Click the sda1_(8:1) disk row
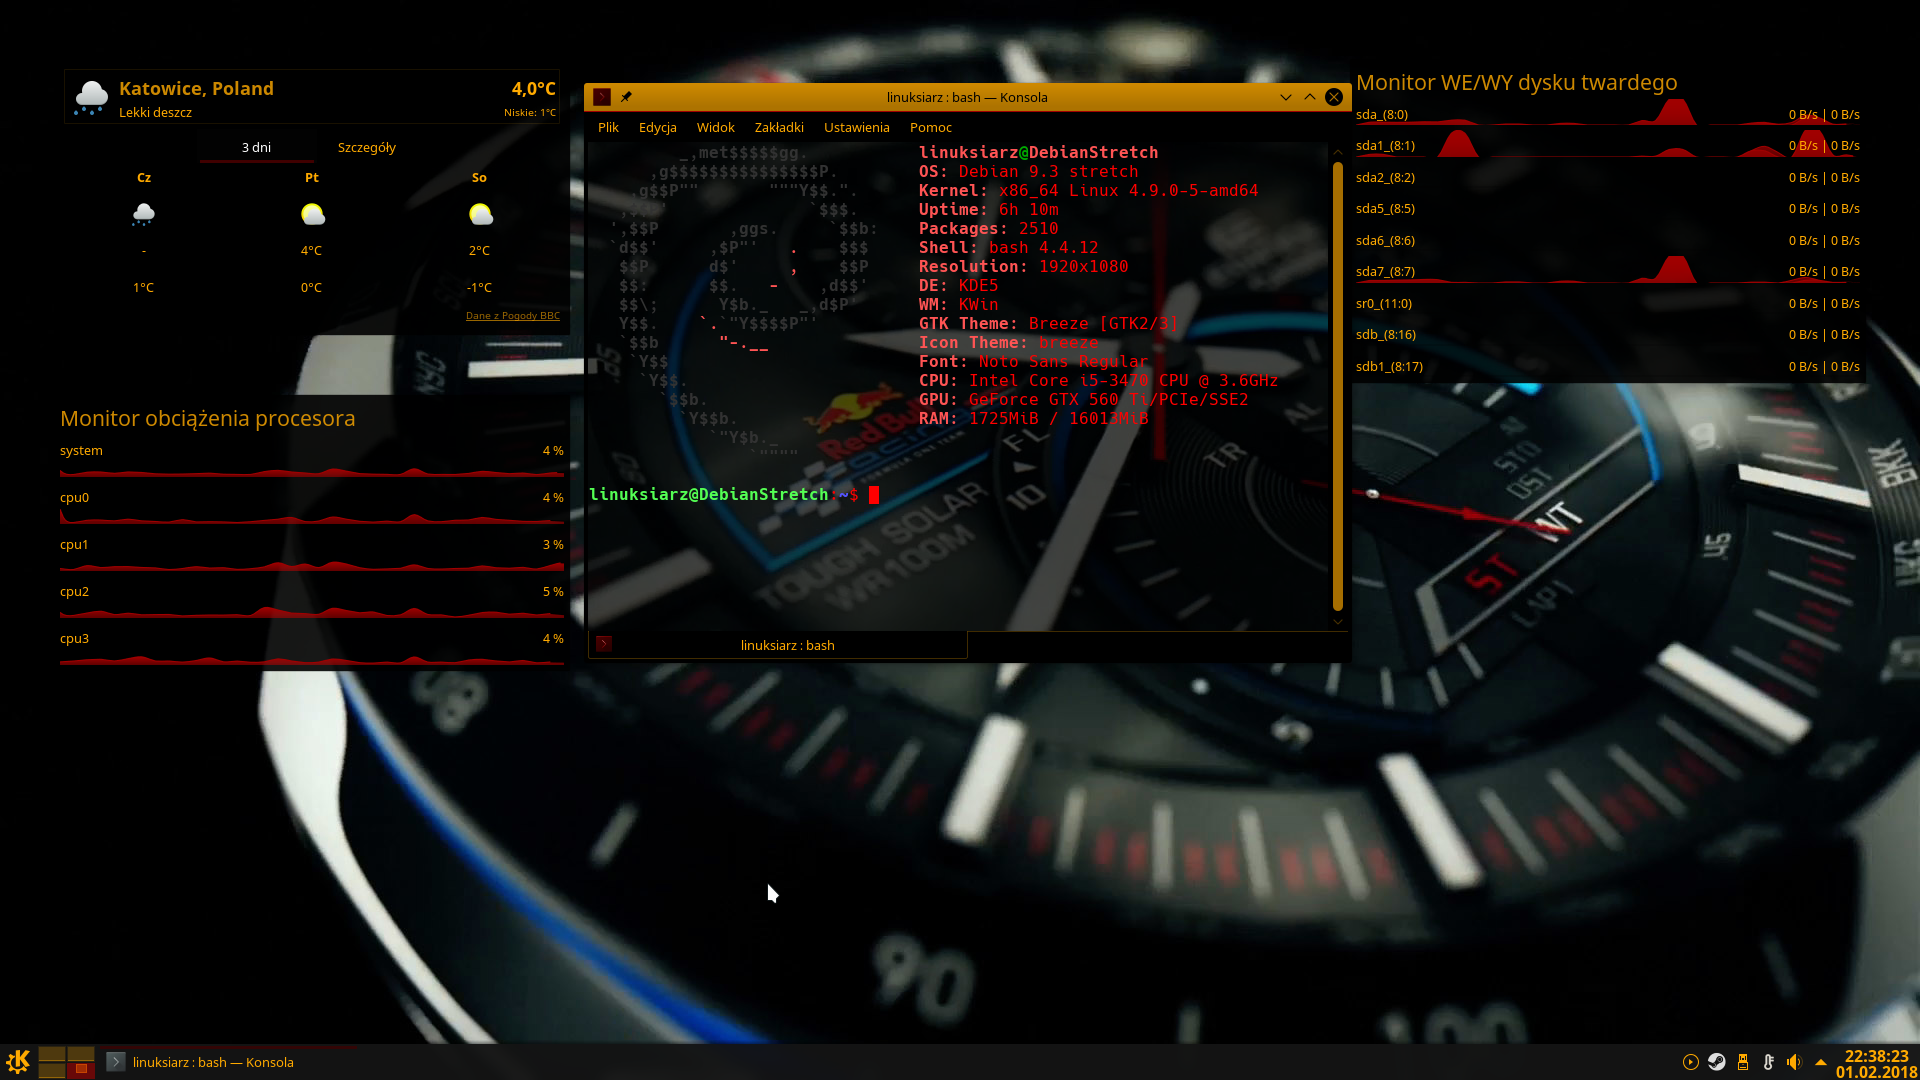The image size is (1920, 1080). point(1608,145)
